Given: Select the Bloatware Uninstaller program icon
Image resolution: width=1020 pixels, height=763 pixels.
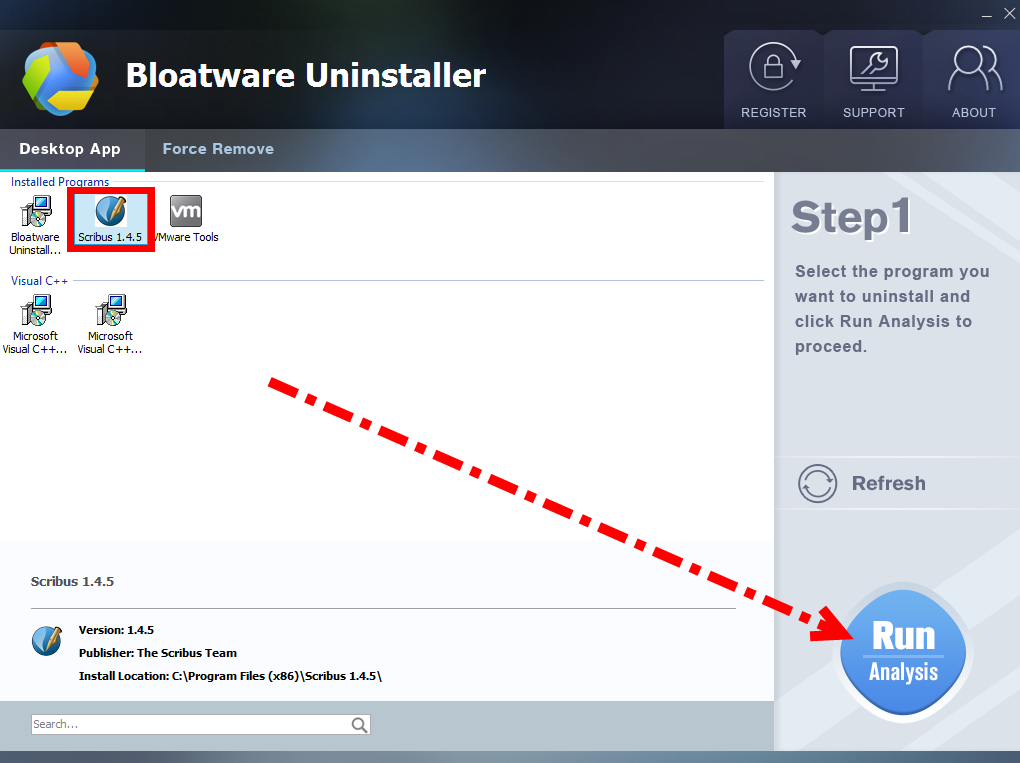Looking at the screenshot, I should 36,211.
